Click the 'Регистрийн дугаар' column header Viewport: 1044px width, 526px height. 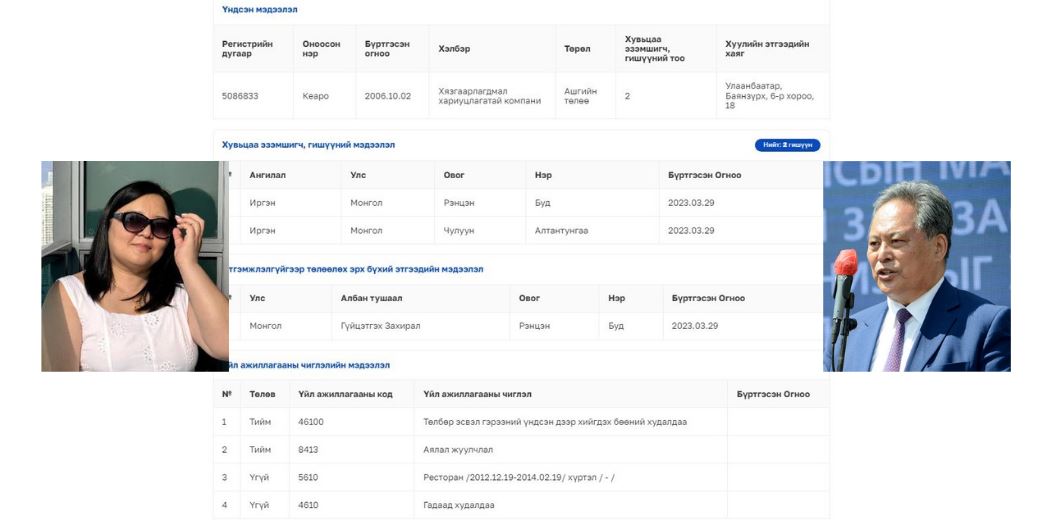click(x=247, y=49)
